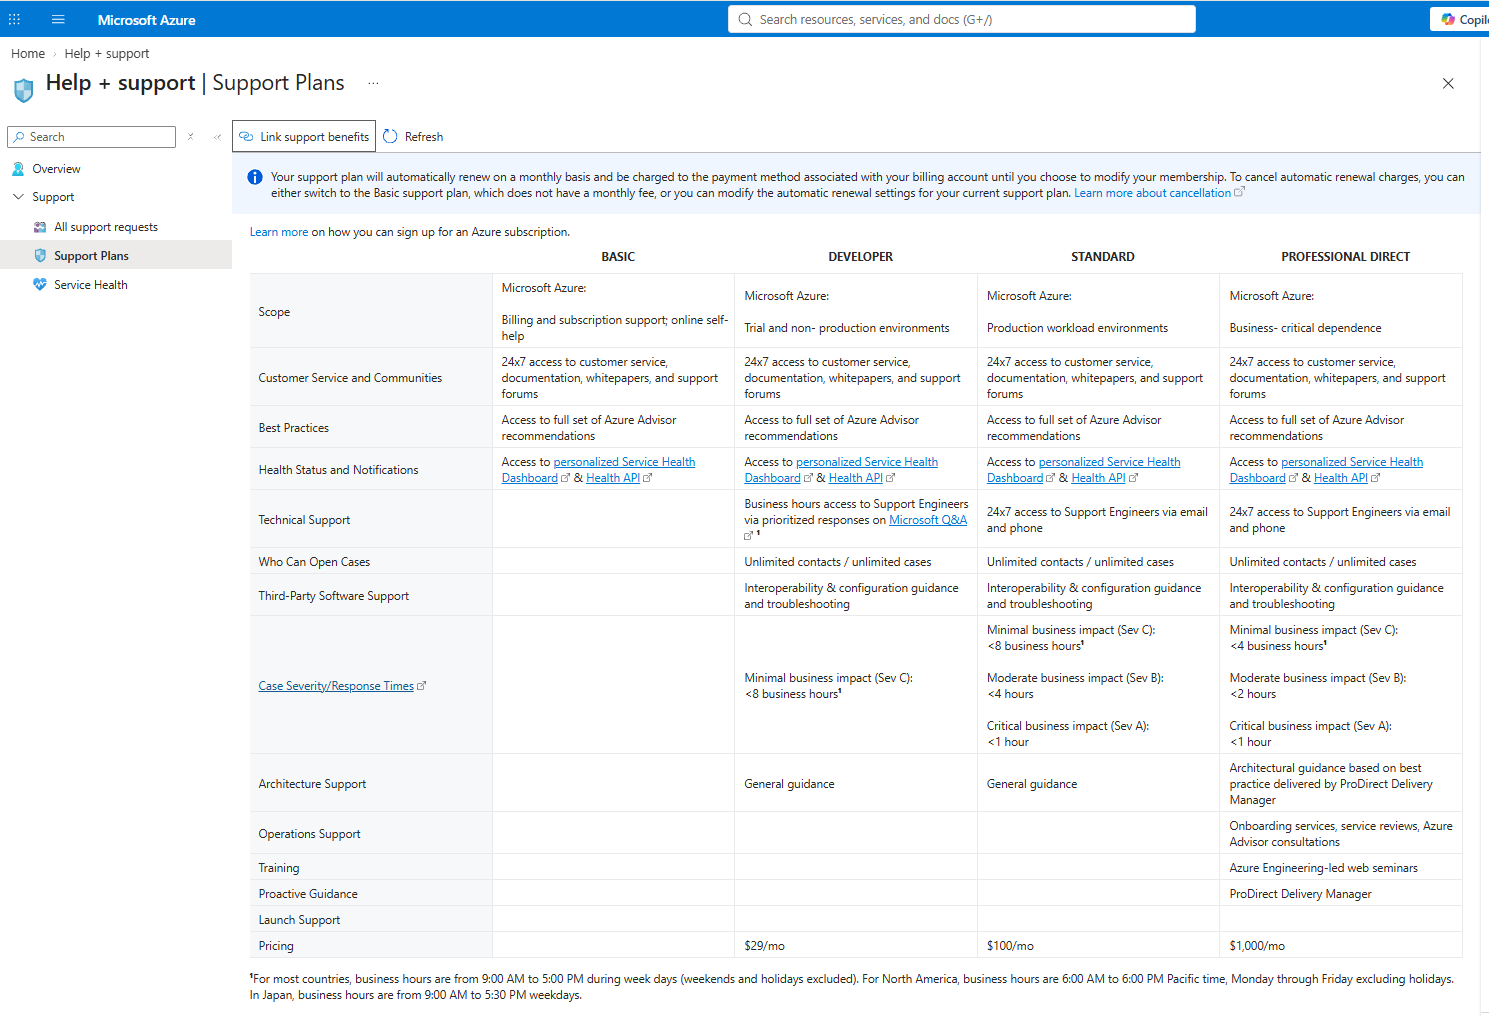Viewport: 1489px width, 1016px height.
Task: Click the Link support benefits button
Action: [x=304, y=137]
